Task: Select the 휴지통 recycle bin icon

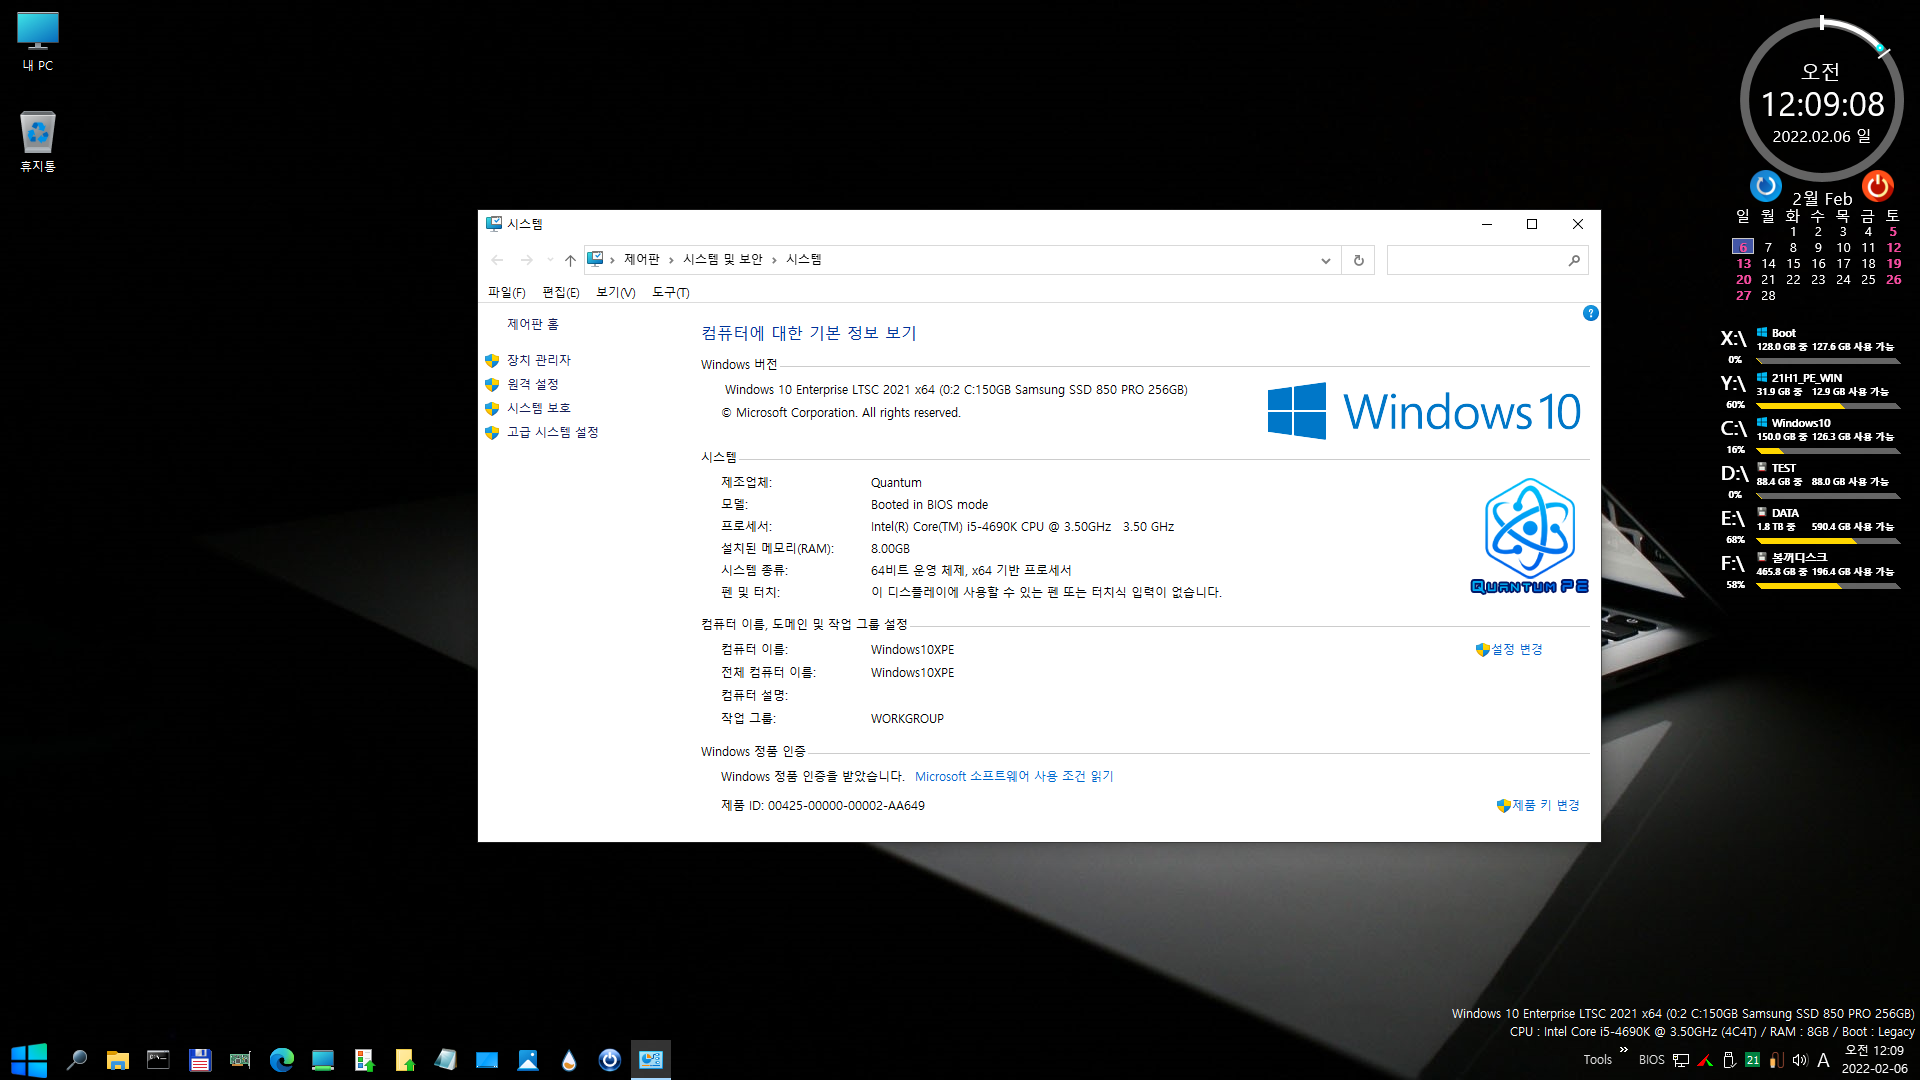Action: 38,141
